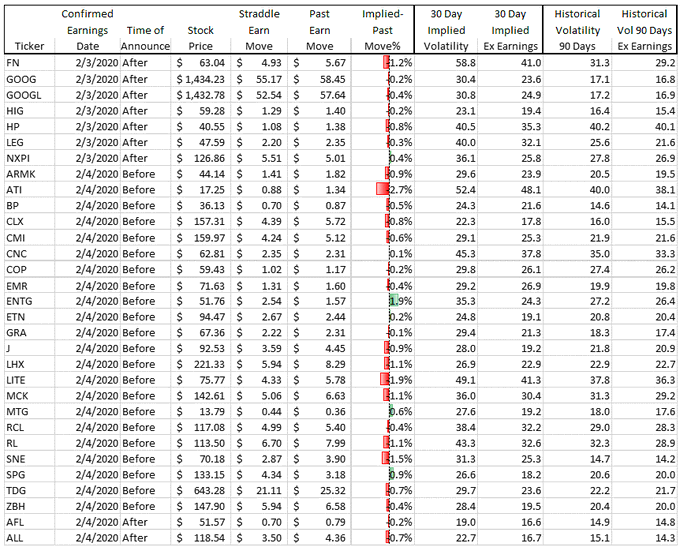This screenshot has width=680, height=547.
Task: Click the NXPI ticker cell
Action: tap(29, 158)
